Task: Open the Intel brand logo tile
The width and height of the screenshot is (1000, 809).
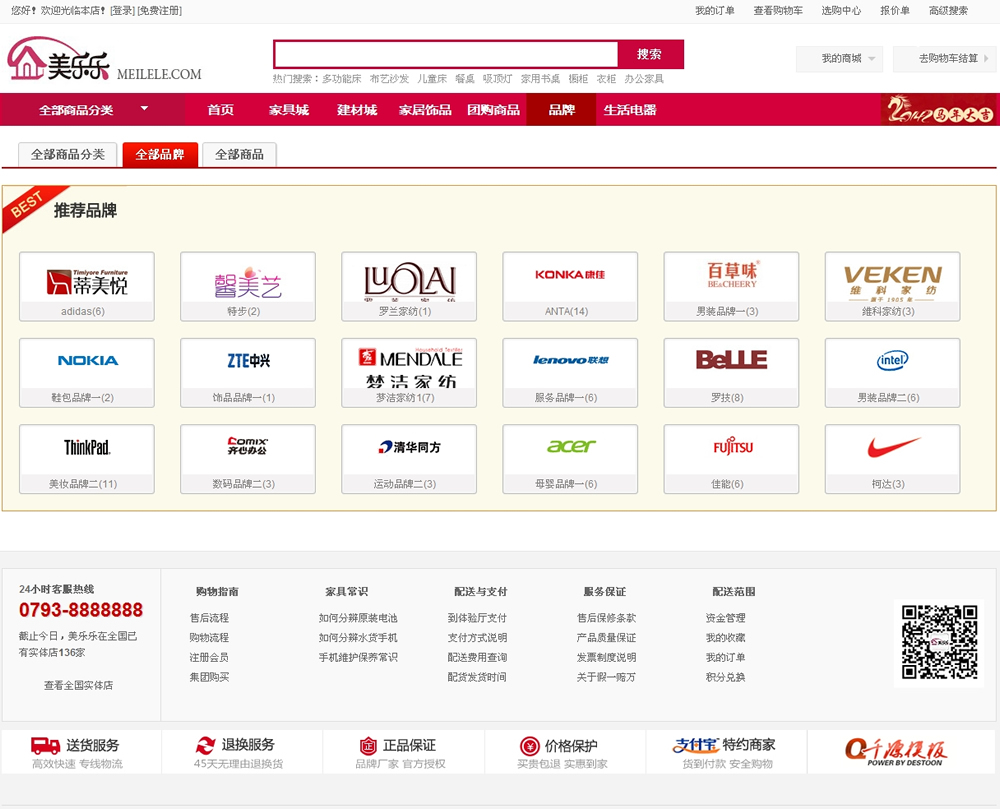Action: point(892,361)
